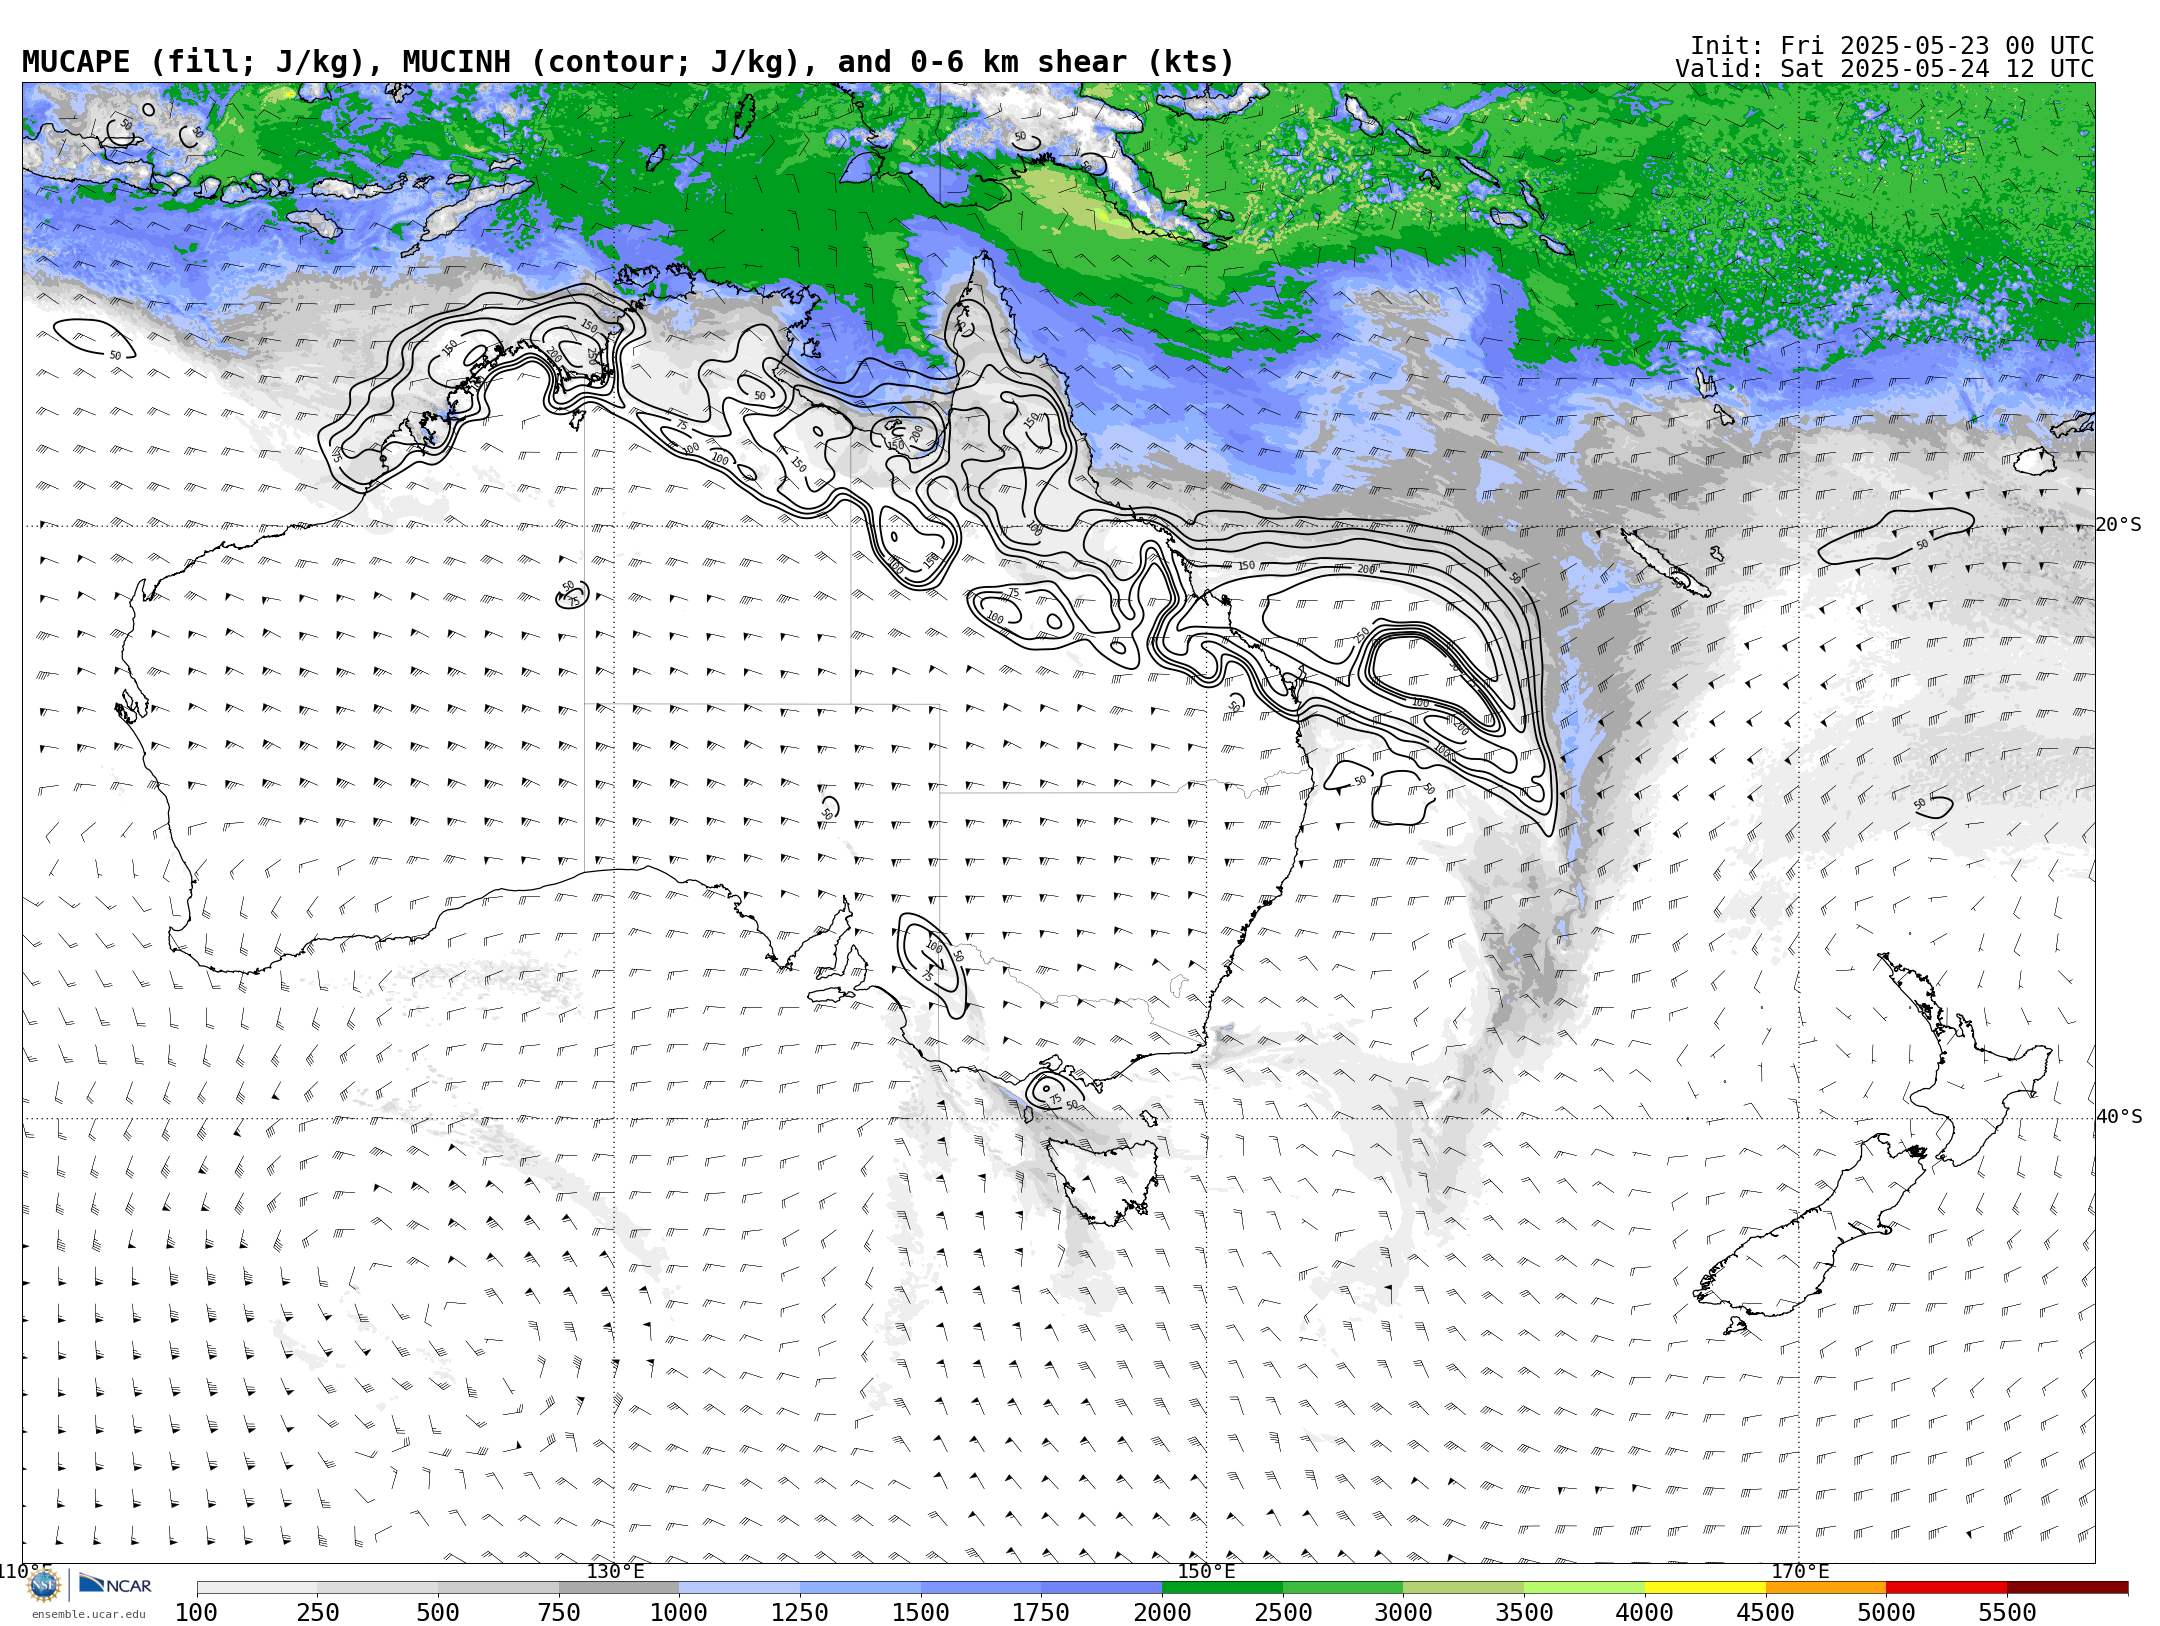Click the 150°E longitude label
The image size is (2160, 1626).
tap(1207, 1571)
